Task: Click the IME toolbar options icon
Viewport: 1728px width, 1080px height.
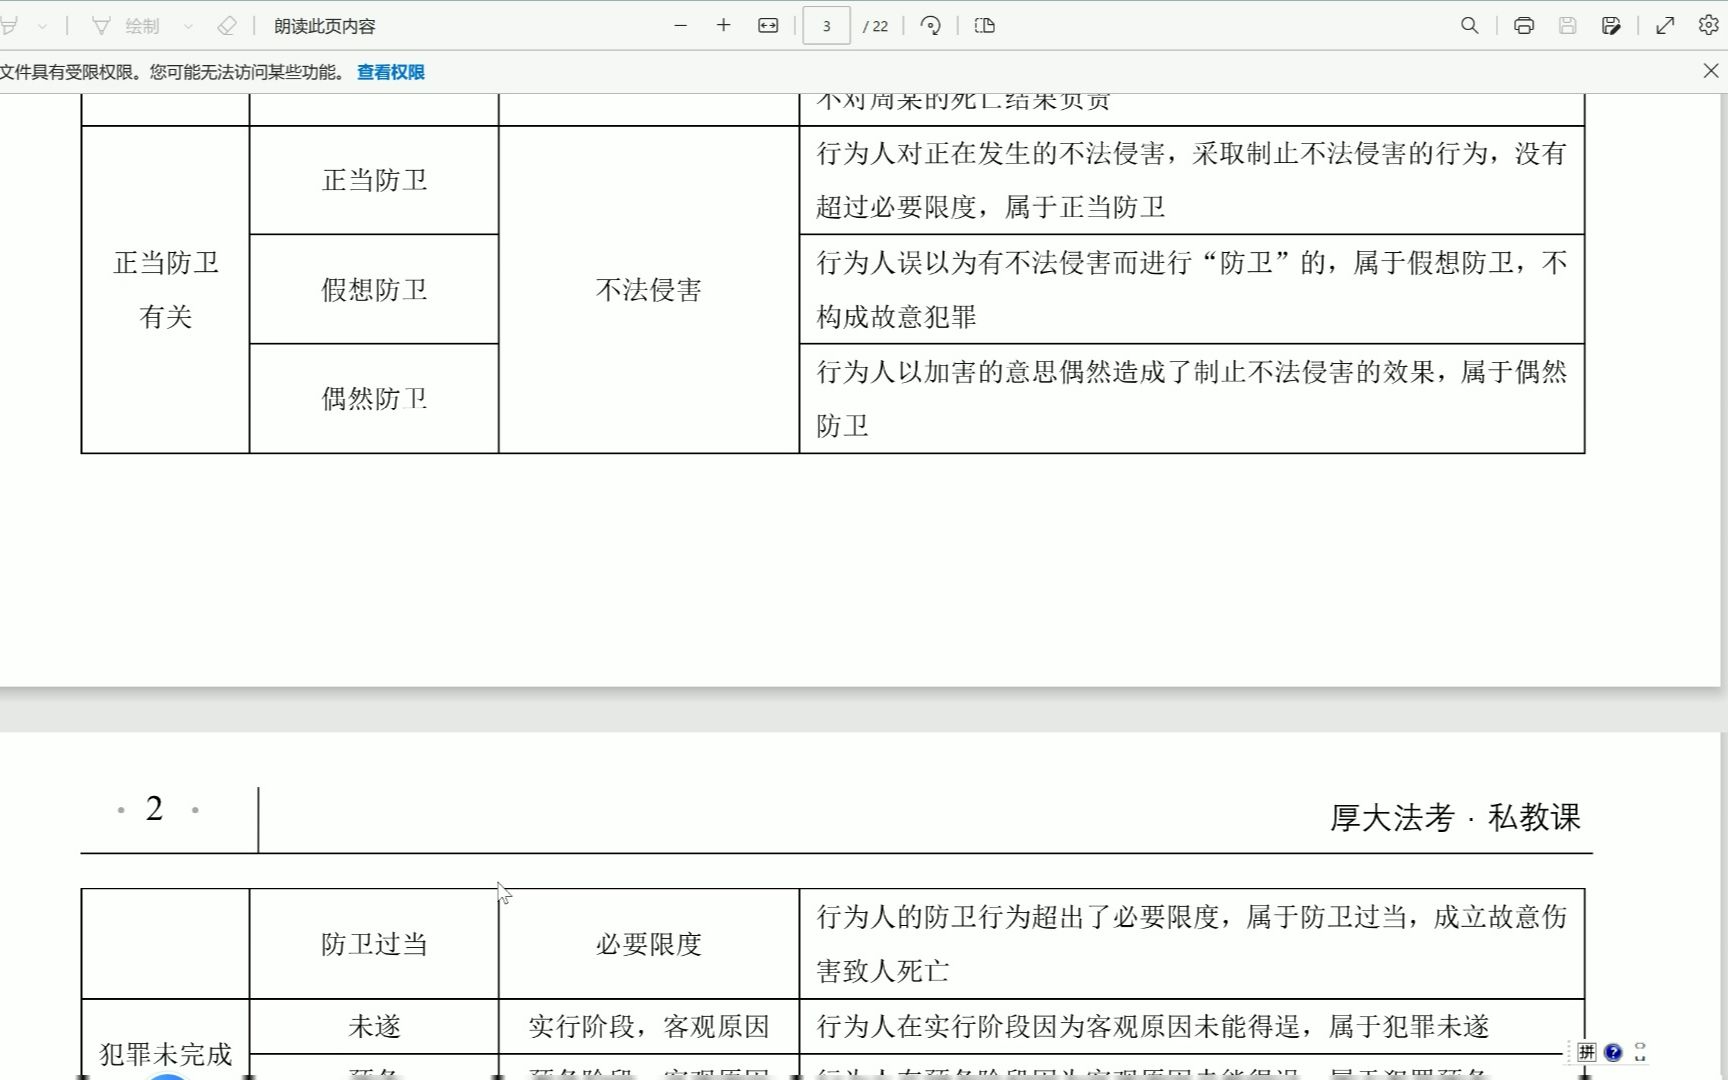Action: pos(1640,1052)
